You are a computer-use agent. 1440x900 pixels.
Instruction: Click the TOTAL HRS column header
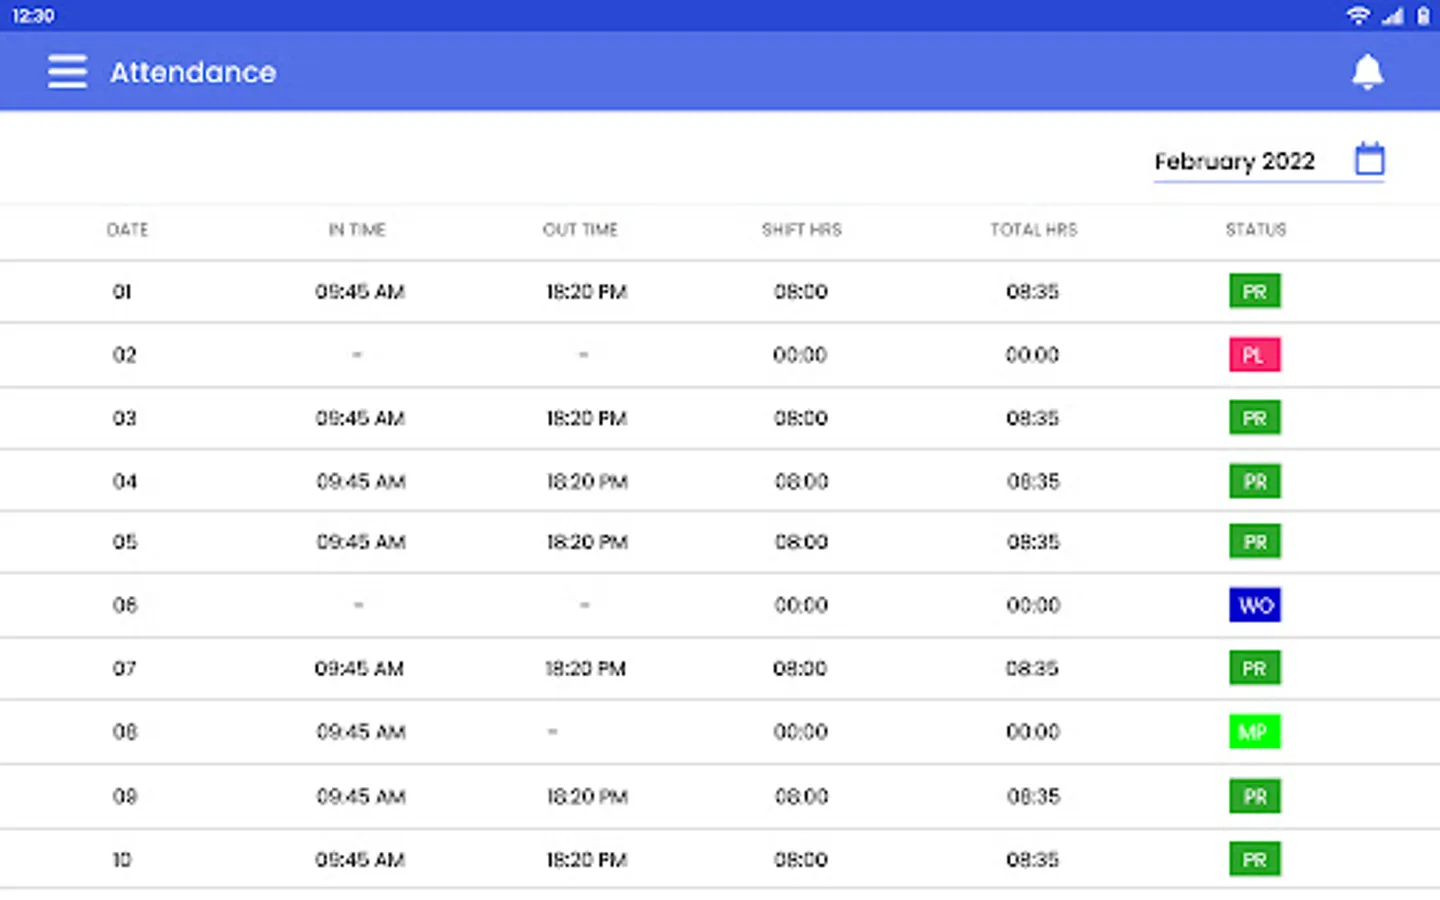click(1033, 230)
